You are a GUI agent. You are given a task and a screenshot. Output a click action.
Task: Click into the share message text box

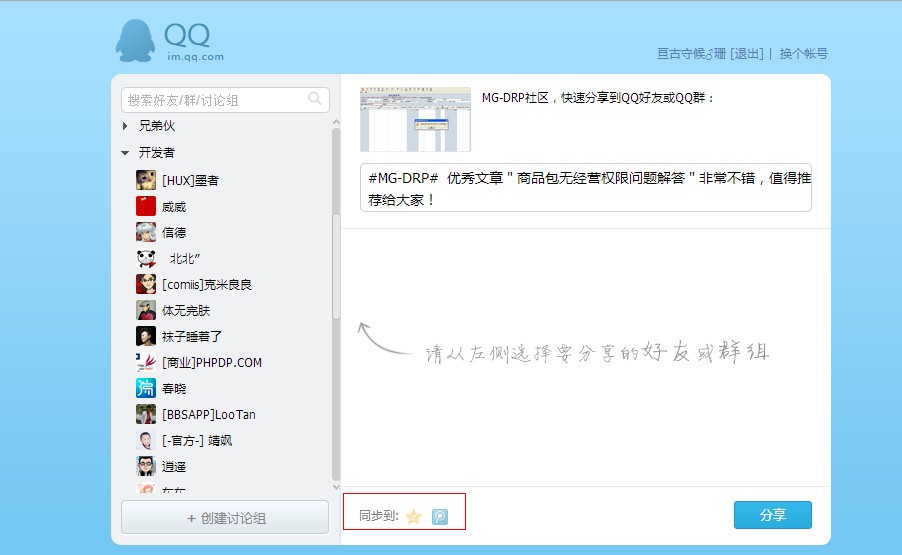coord(586,187)
